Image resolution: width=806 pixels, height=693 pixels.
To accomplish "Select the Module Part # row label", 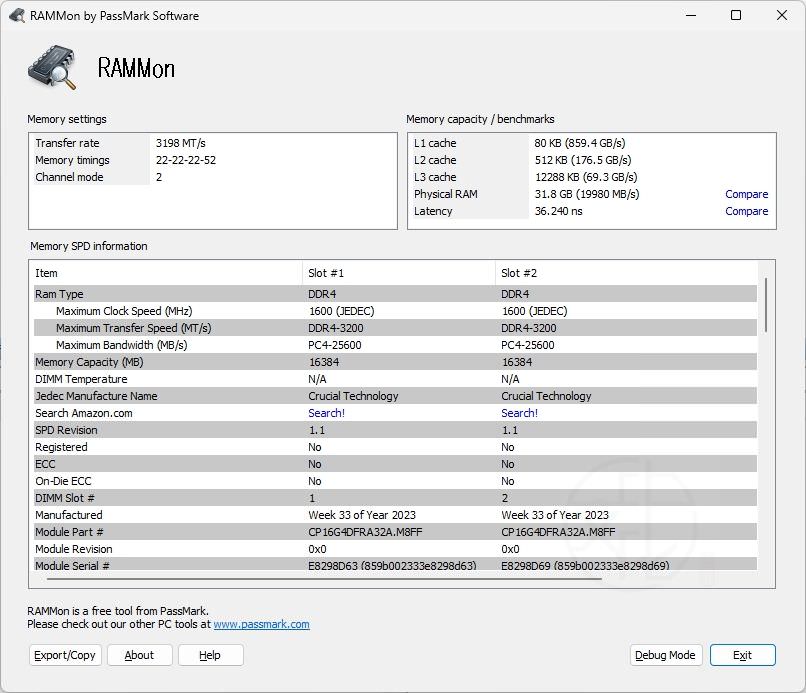I will coord(69,532).
